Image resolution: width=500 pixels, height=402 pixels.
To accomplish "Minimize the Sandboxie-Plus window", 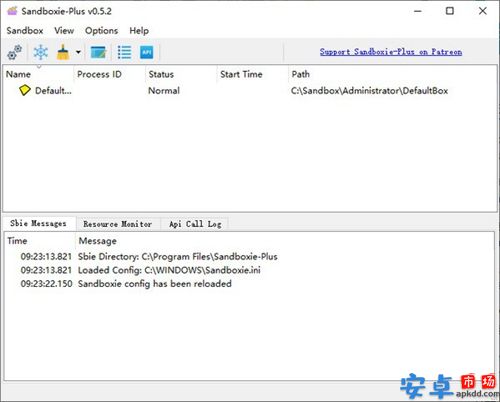I will [418, 11].
